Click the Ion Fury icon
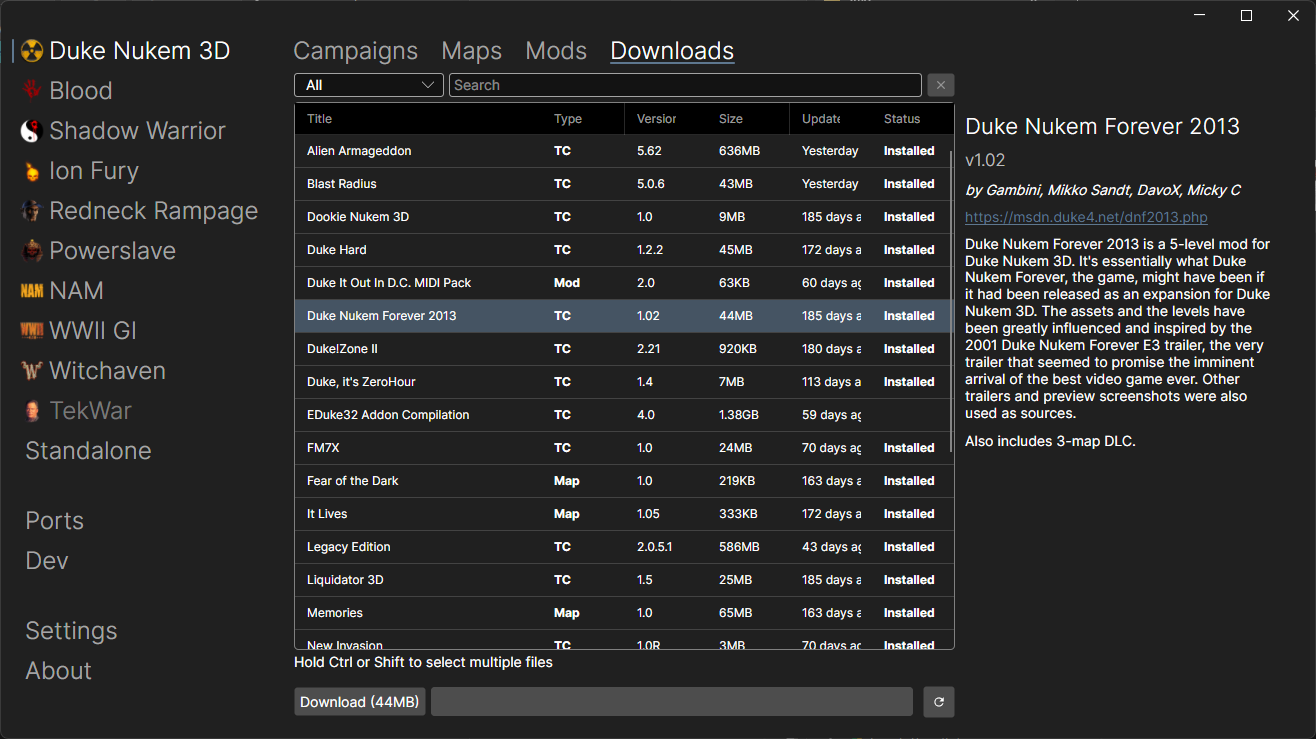This screenshot has height=739, width=1316. (x=32, y=171)
